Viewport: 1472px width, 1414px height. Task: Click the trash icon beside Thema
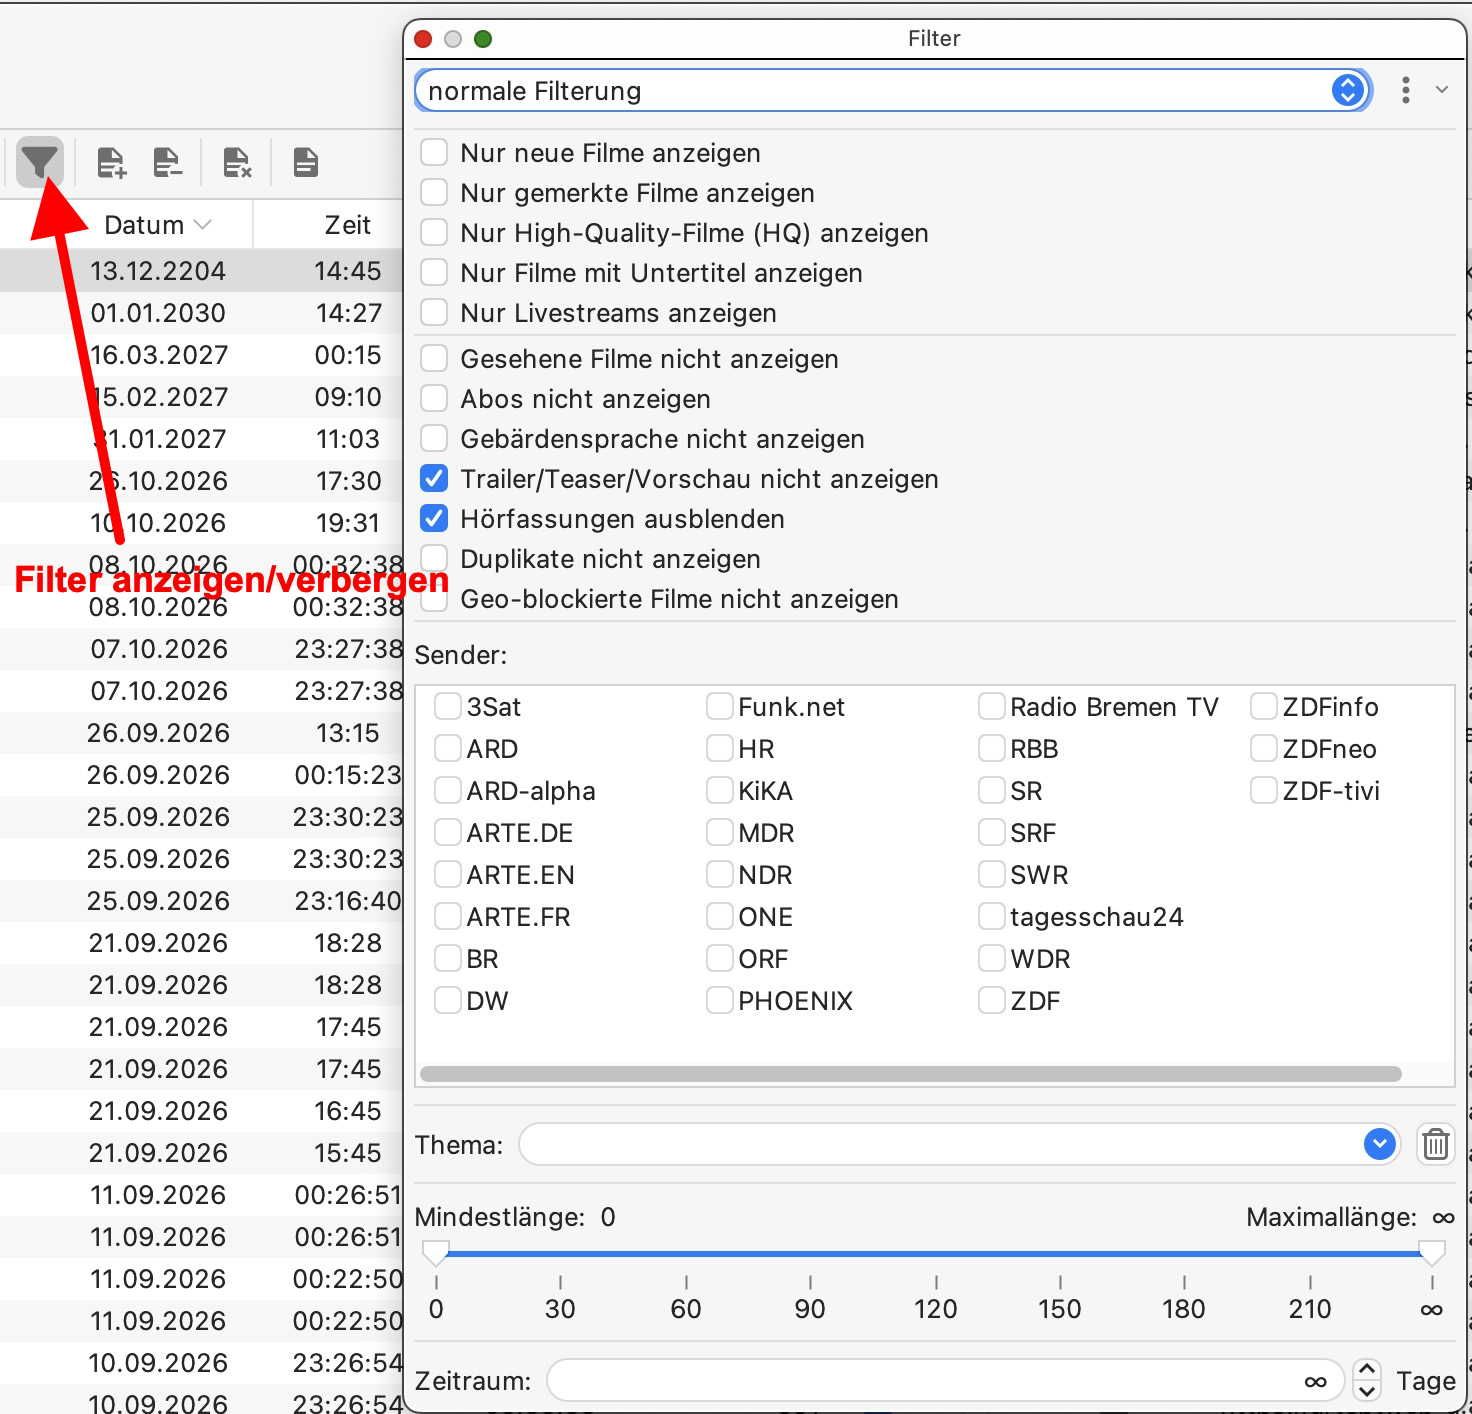tap(1435, 1143)
